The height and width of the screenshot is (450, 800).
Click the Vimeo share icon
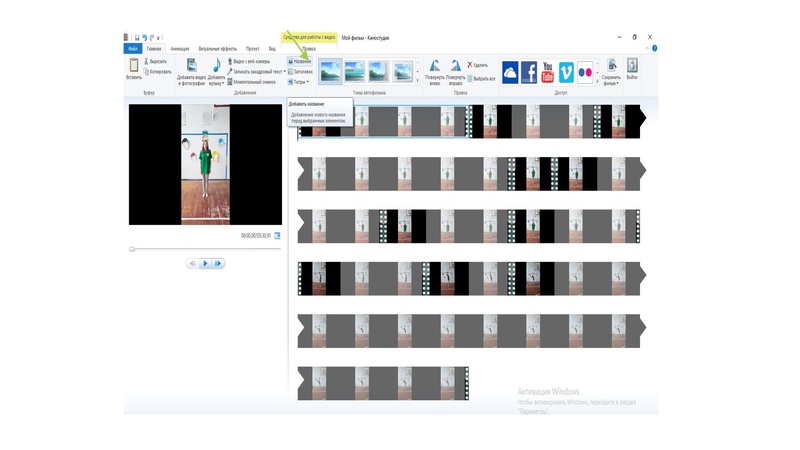(566, 72)
